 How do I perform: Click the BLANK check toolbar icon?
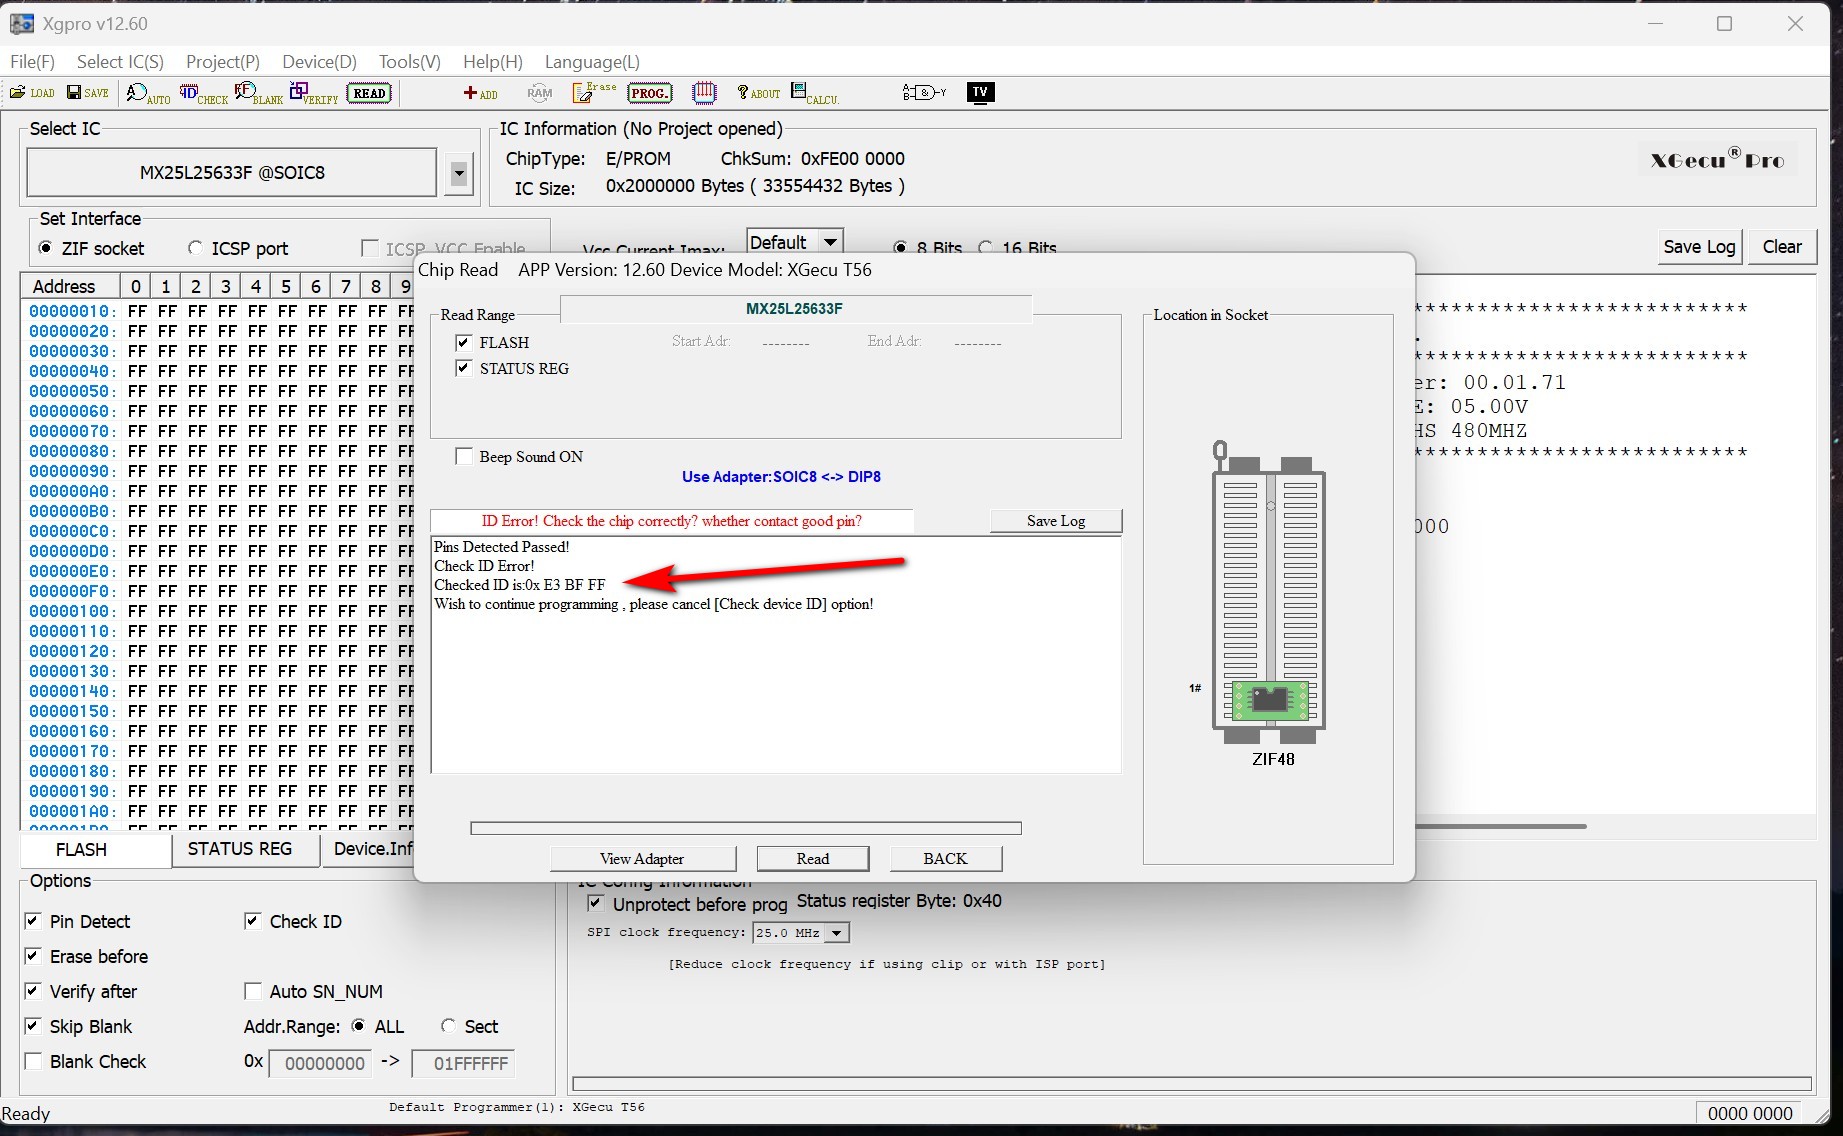click(x=258, y=94)
